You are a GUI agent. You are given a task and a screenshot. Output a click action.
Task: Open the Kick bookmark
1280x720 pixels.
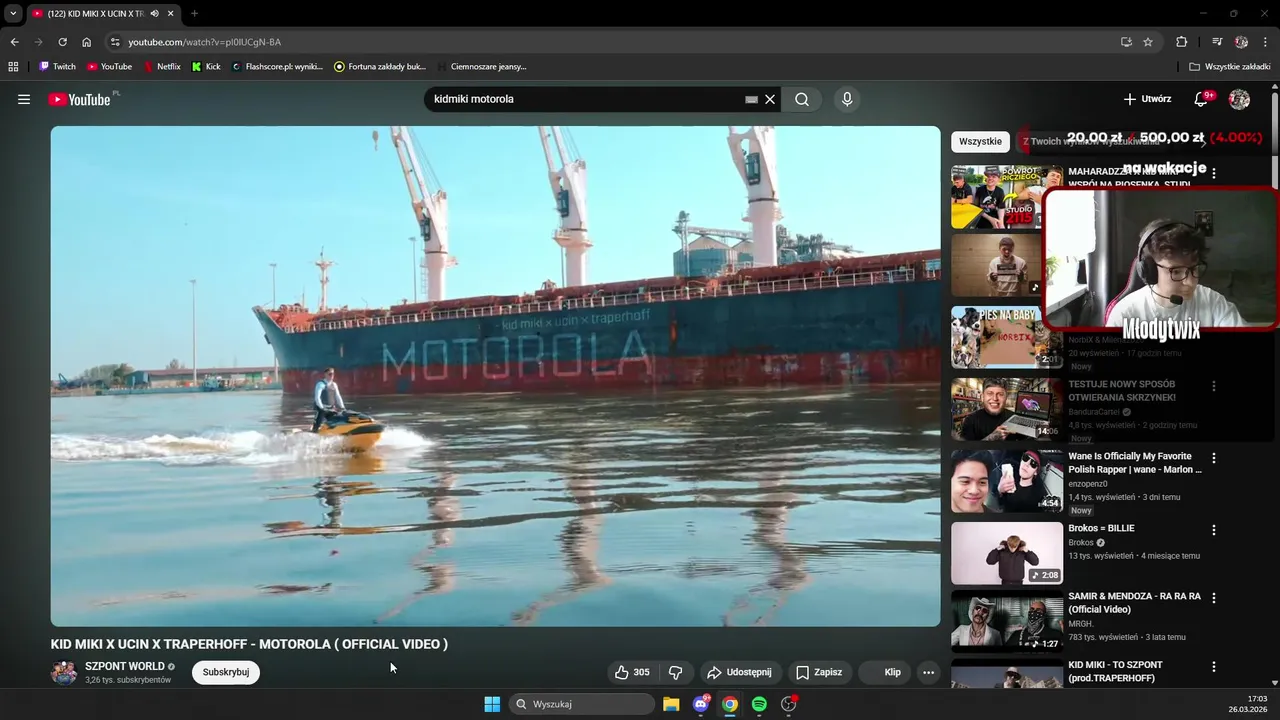click(x=206, y=67)
